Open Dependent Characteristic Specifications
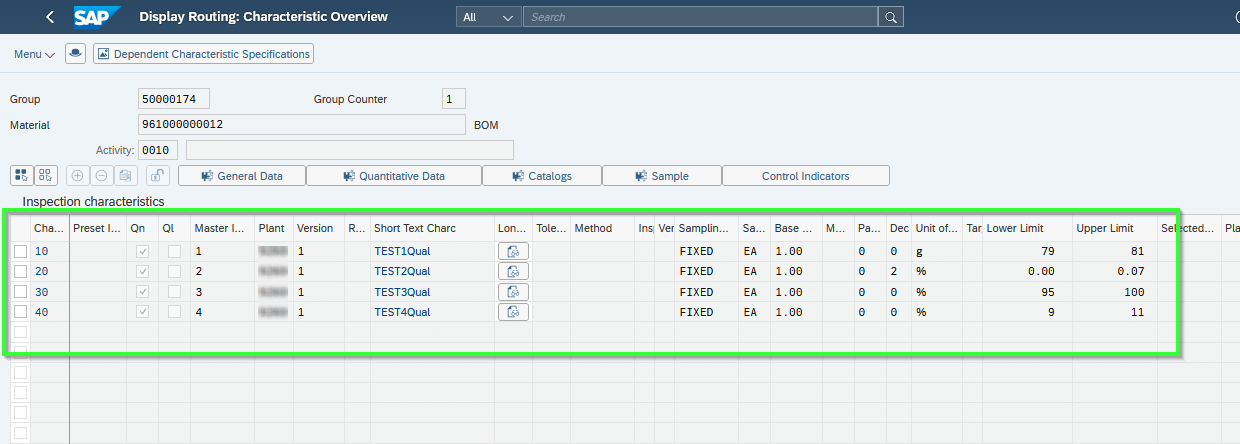 click(x=203, y=54)
